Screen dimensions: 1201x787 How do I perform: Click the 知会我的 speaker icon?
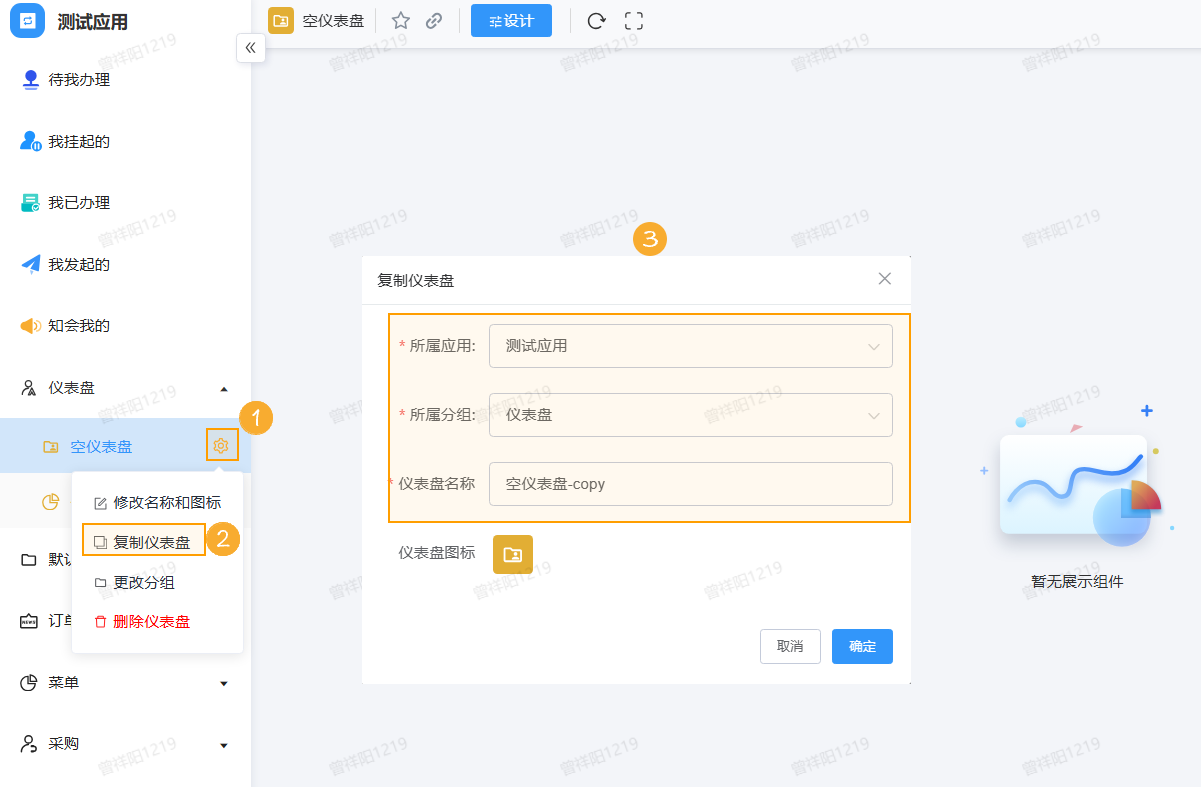[30, 325]
